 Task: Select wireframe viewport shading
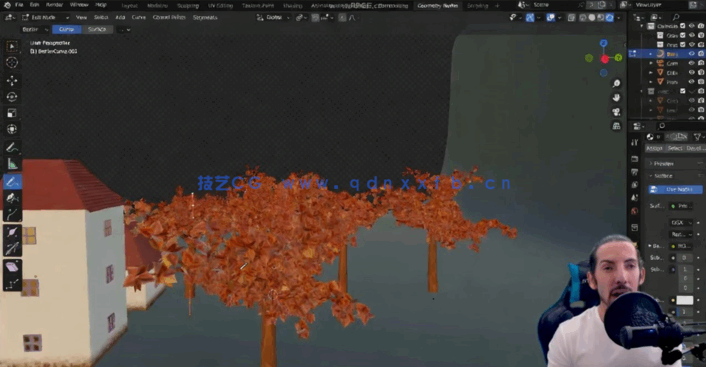[x=583, y=18]
